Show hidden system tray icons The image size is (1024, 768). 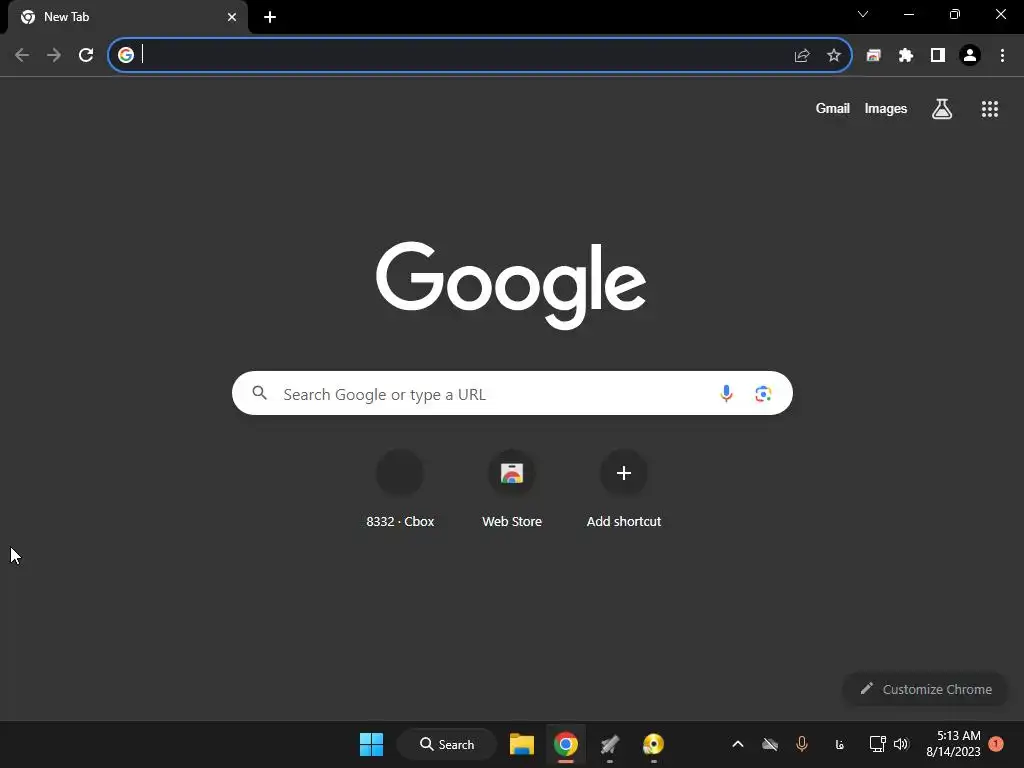tap(738, 744)
